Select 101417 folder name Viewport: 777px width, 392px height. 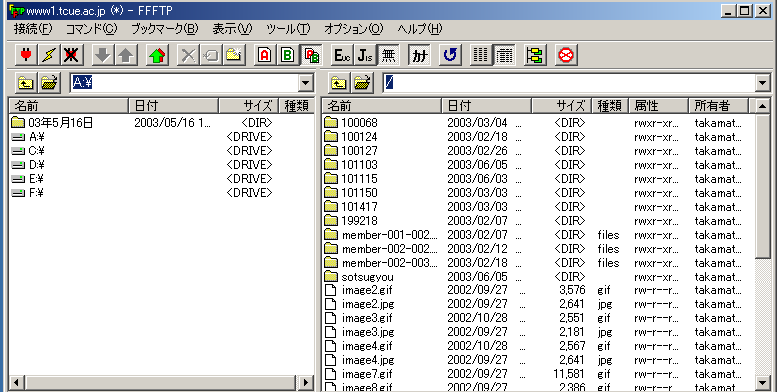[x=359, y=207]
